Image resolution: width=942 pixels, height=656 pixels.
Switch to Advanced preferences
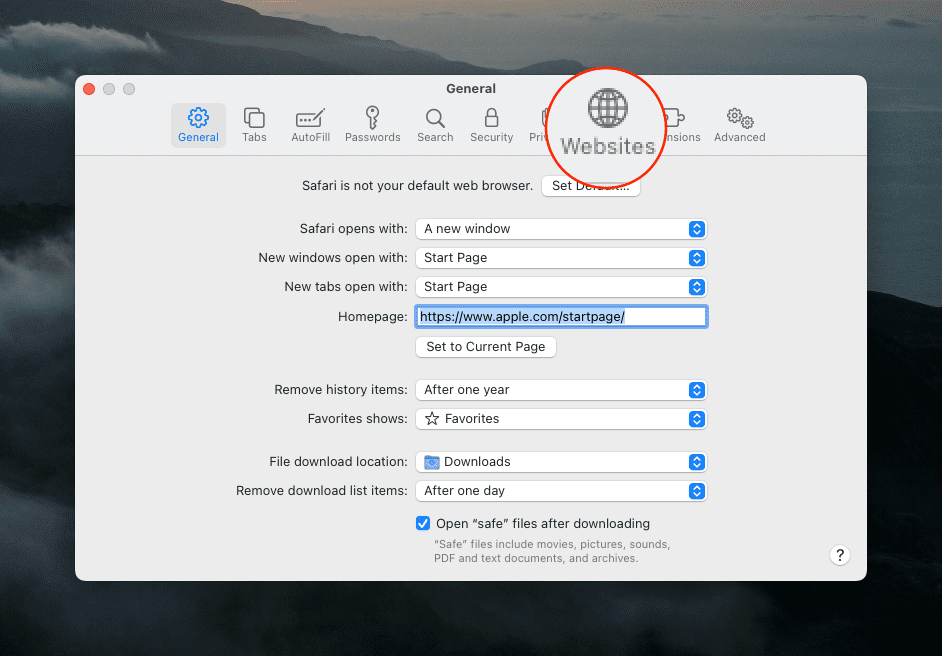pos(739,122)
